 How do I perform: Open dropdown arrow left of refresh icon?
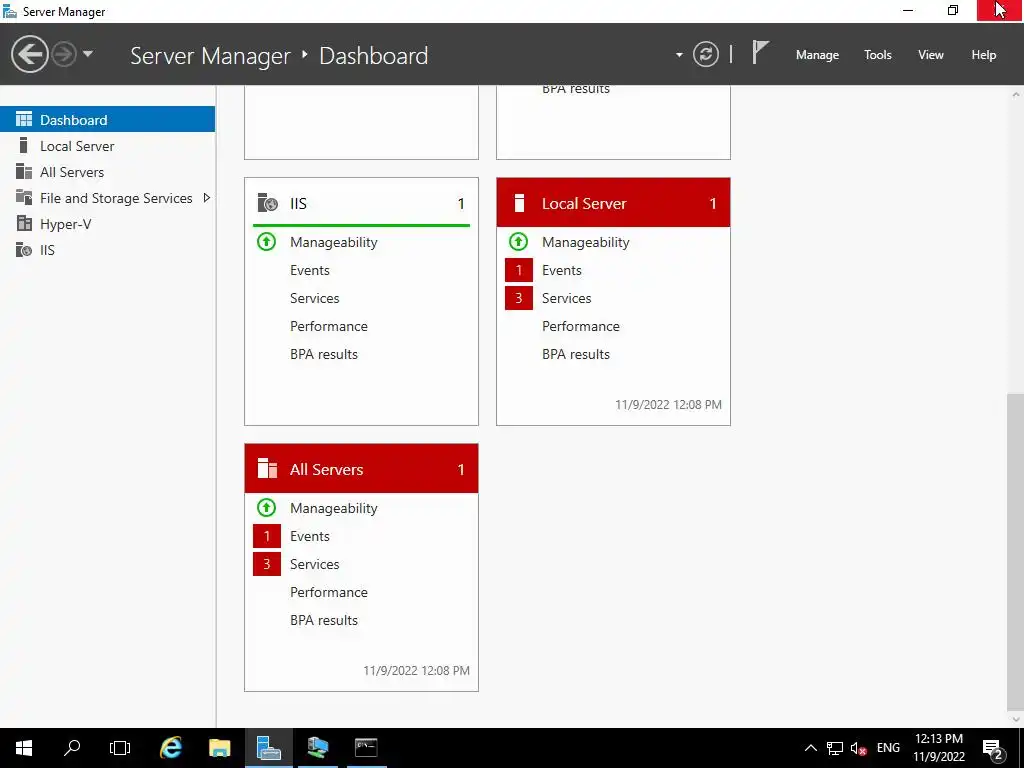tap(679, 55)
